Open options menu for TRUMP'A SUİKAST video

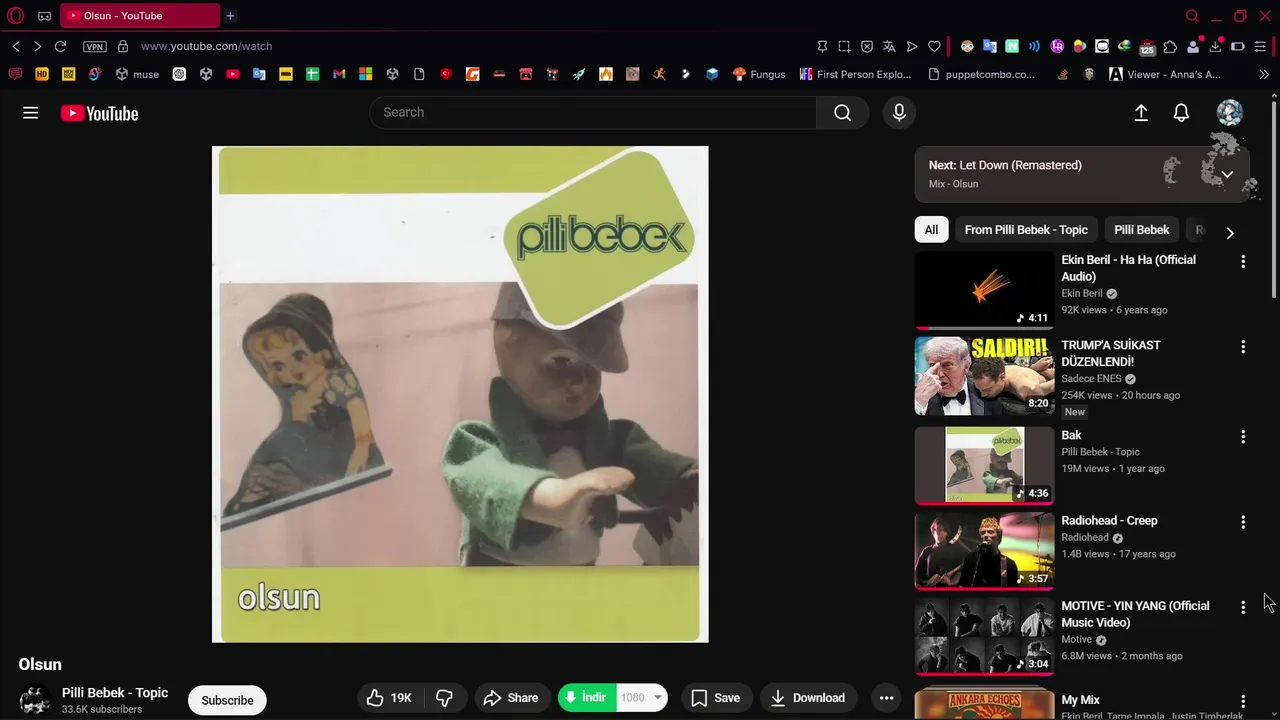pos(1243,347)
